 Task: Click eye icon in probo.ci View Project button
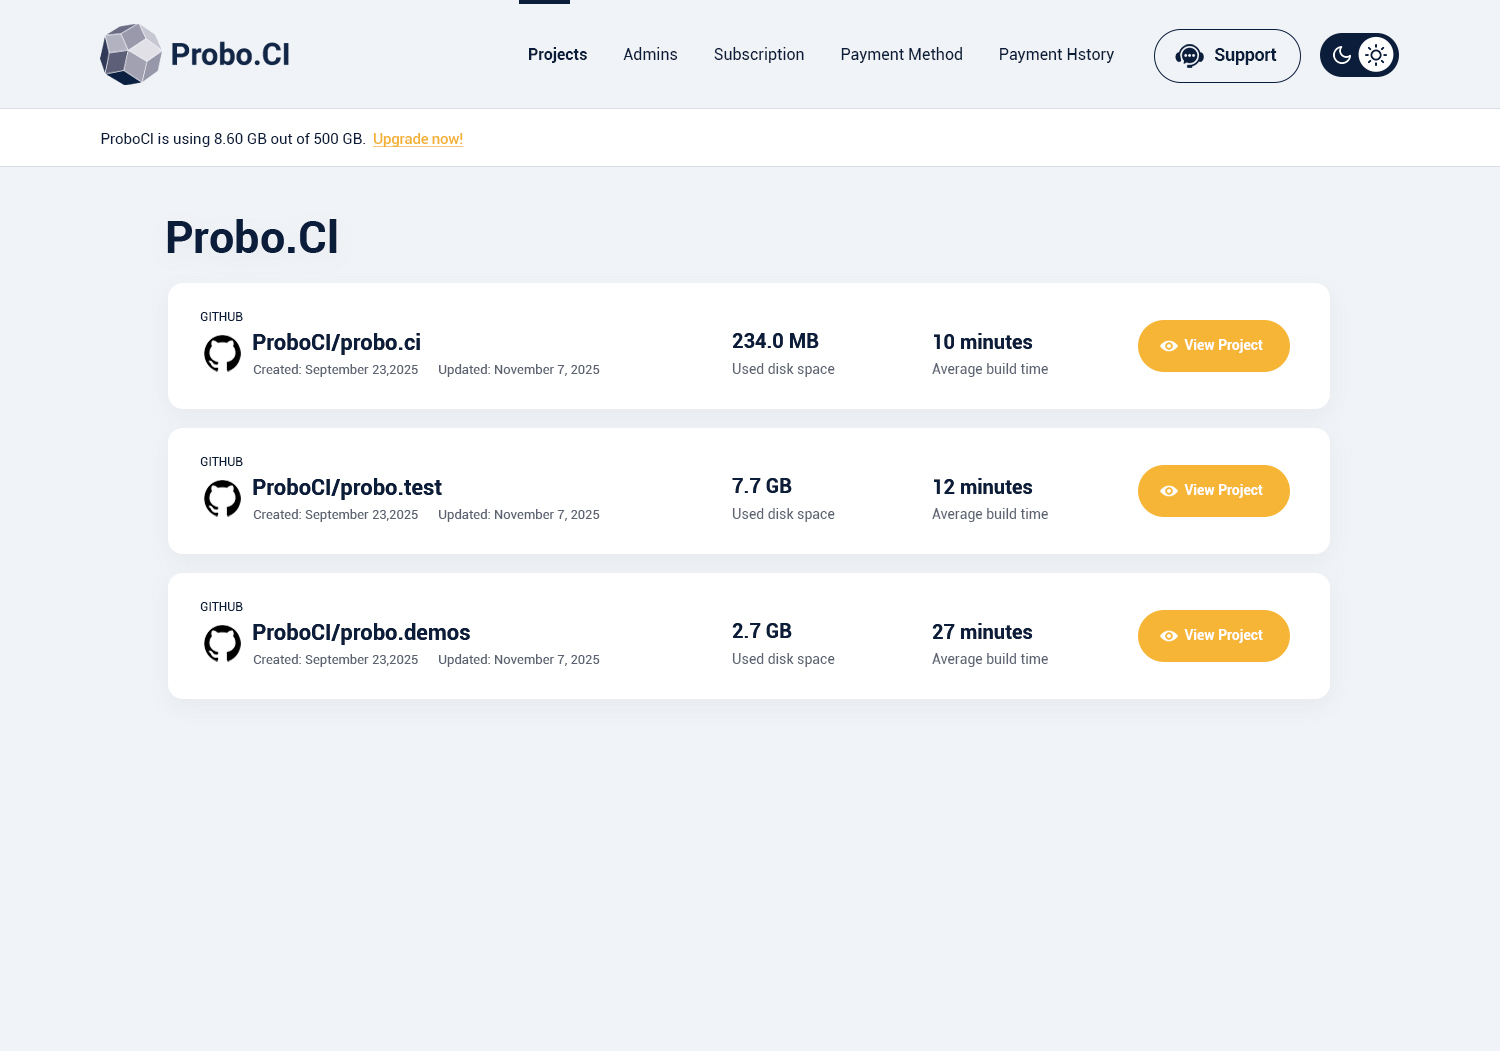pyautogui.click(x=1169, y=346)
